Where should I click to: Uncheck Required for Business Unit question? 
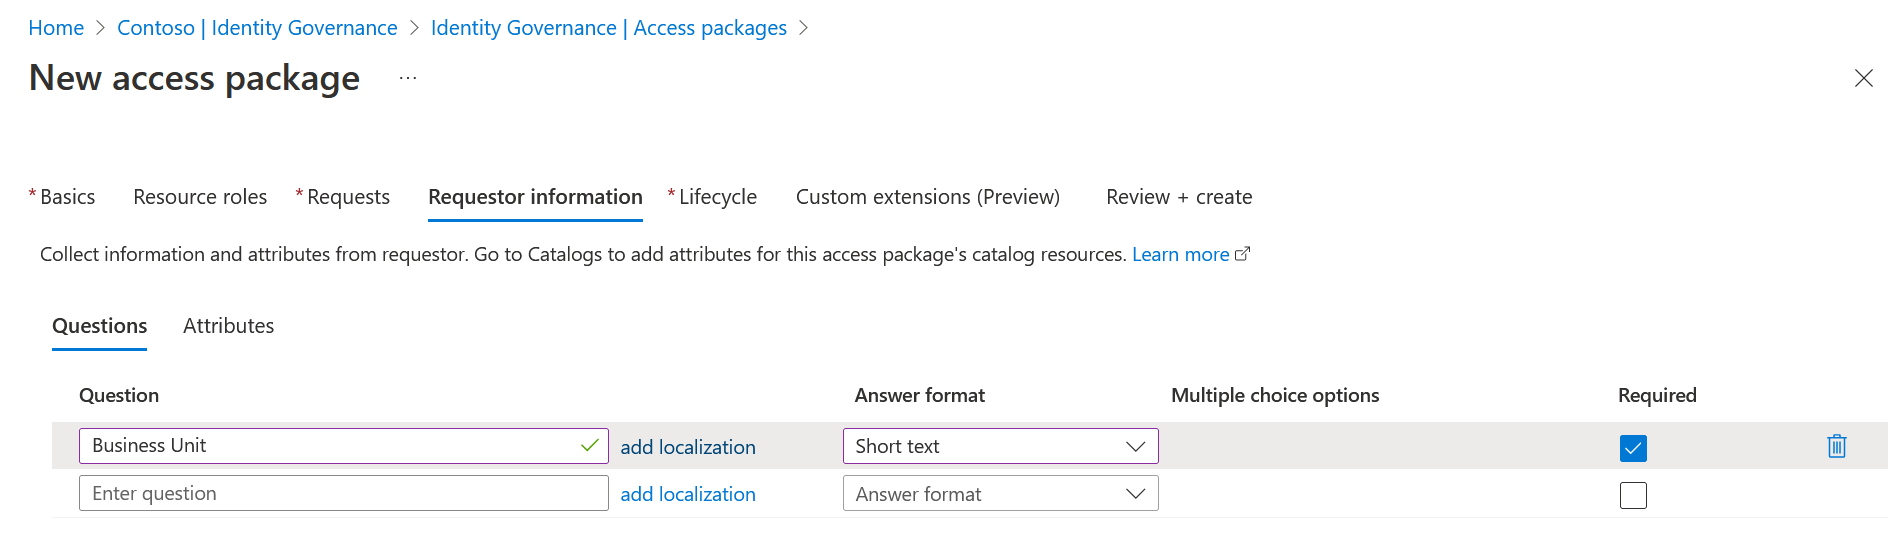[1632, 448]
